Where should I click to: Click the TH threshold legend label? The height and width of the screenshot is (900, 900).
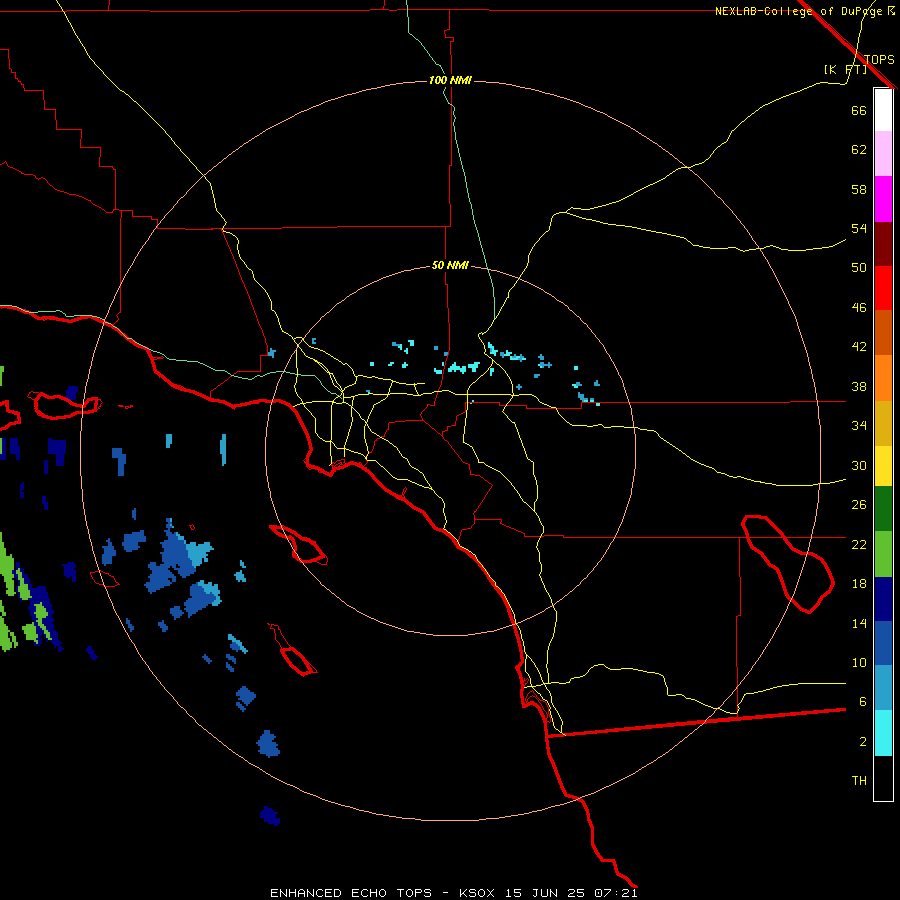(x=859, y=781)
